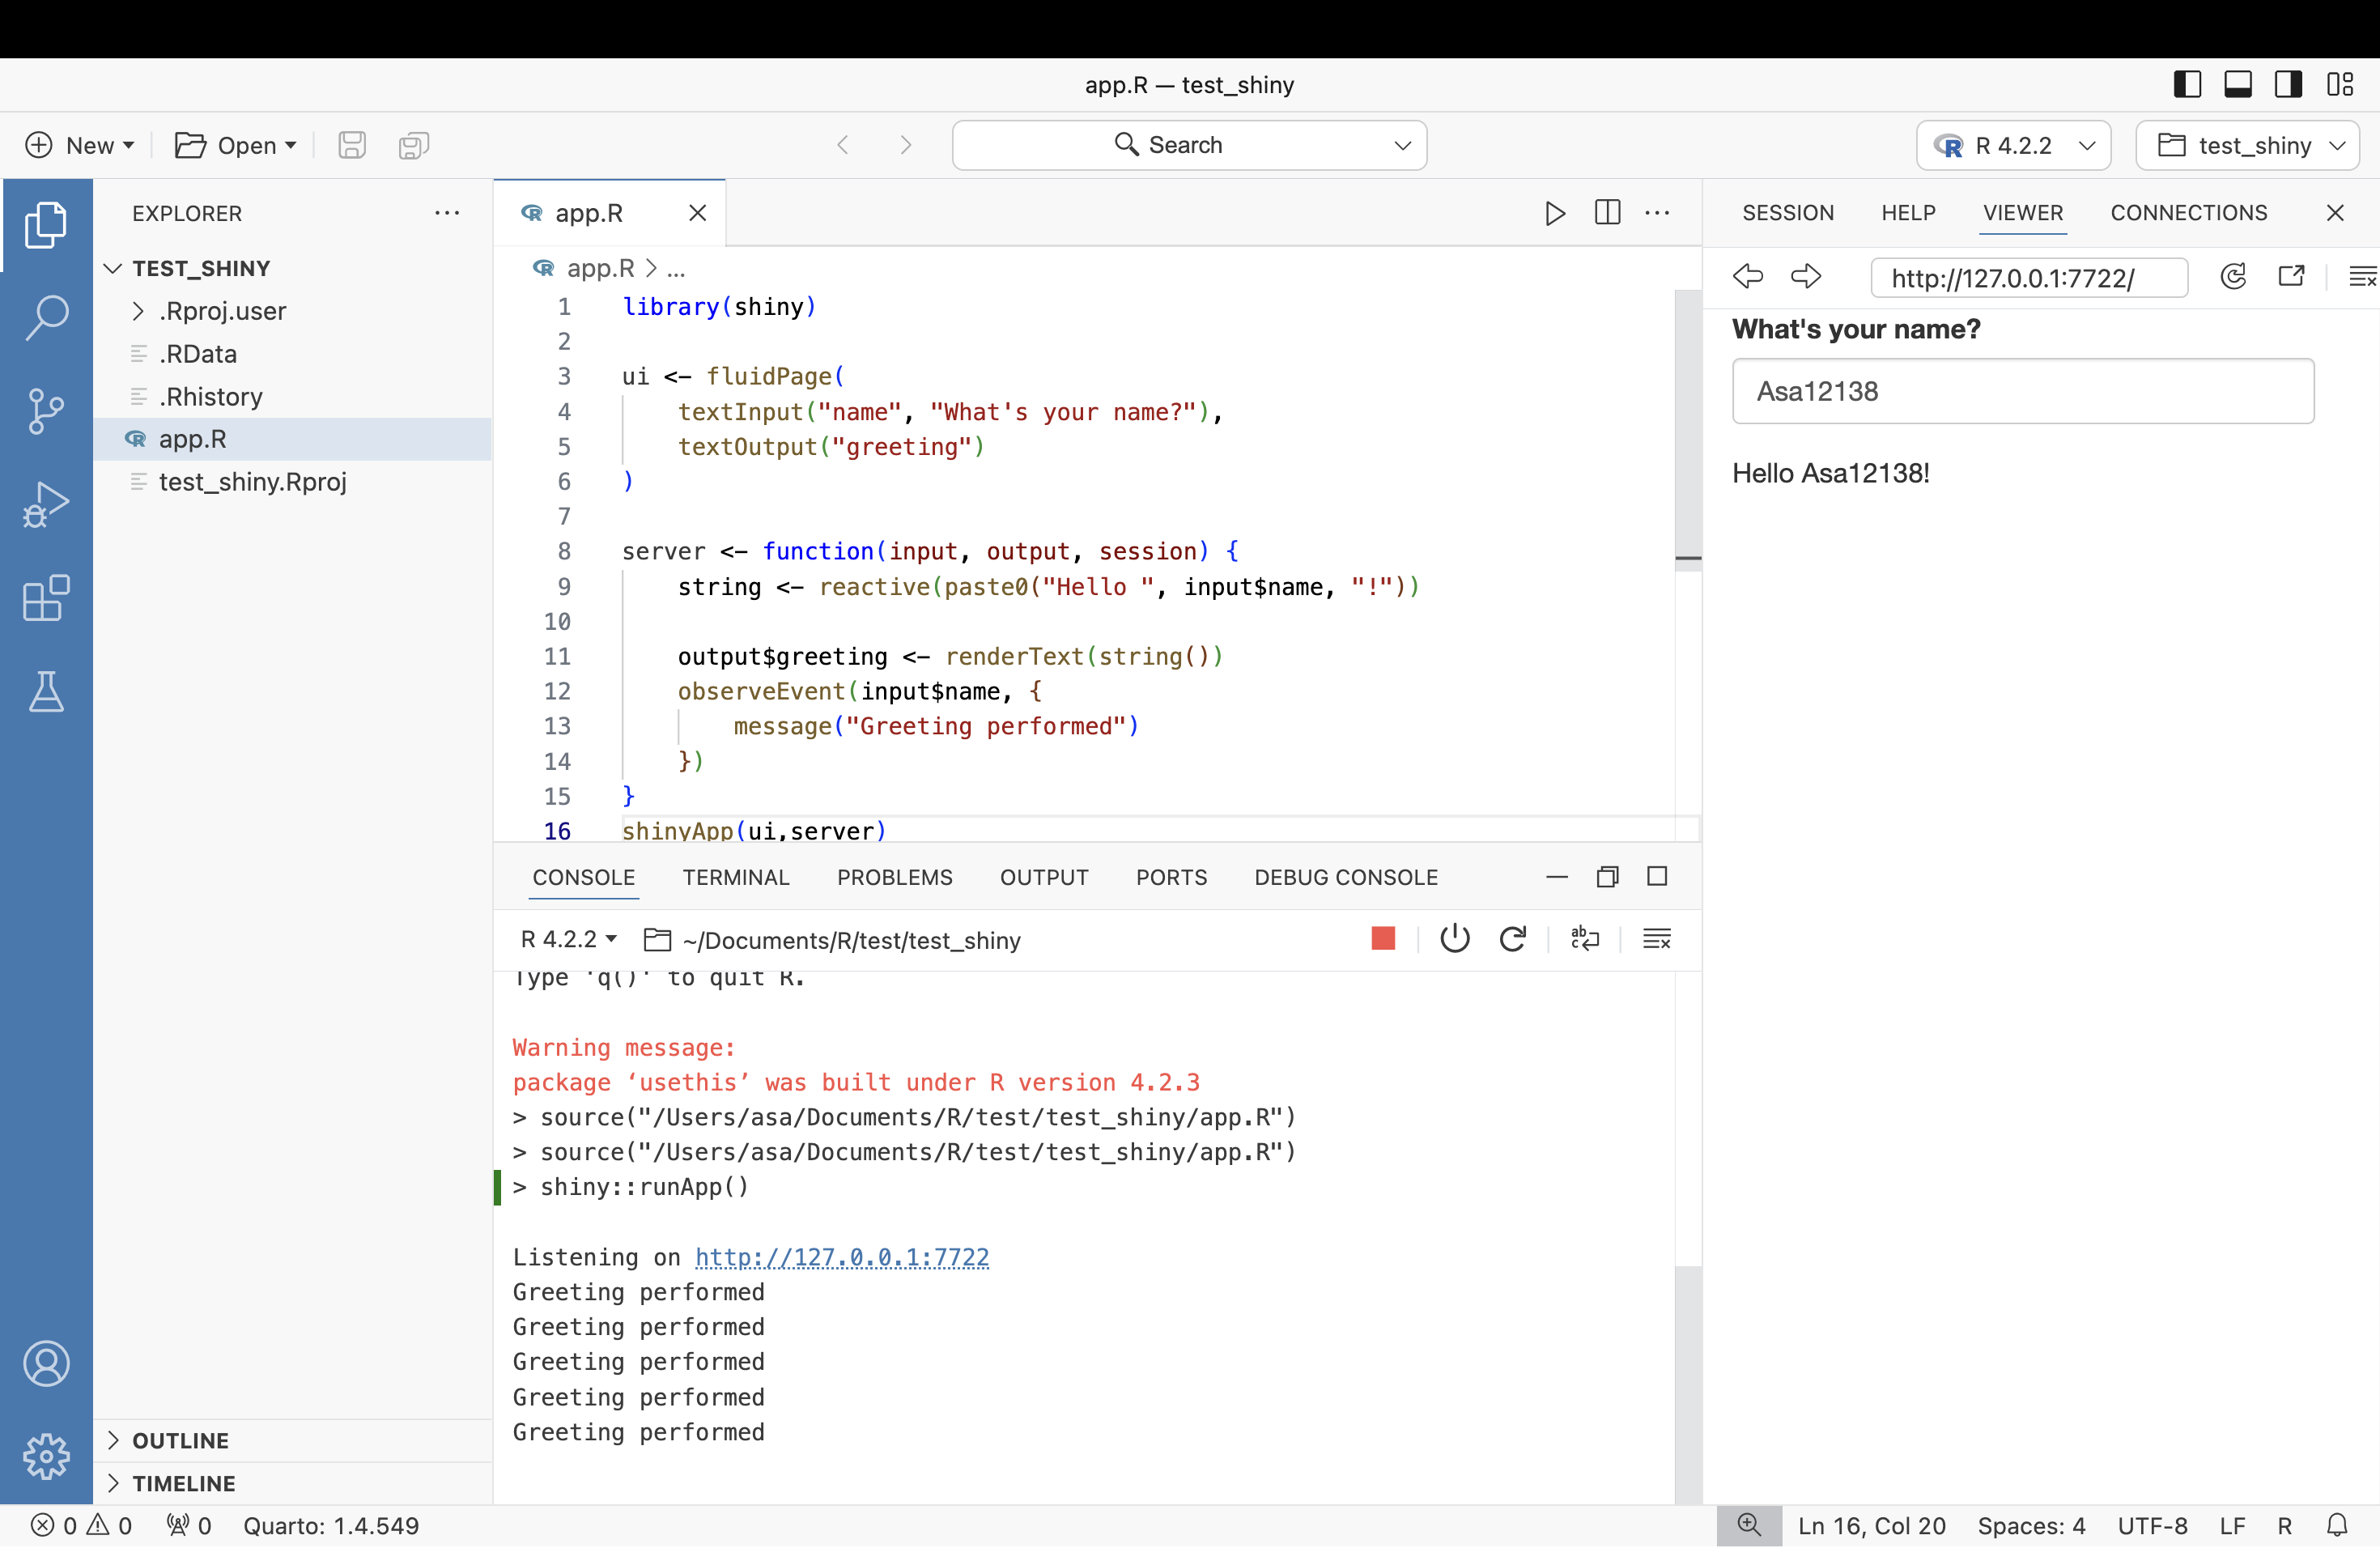2380x1548 pixels.
Task: Switch to the DEBUG CONSOLE tab
Action: 1346,877
